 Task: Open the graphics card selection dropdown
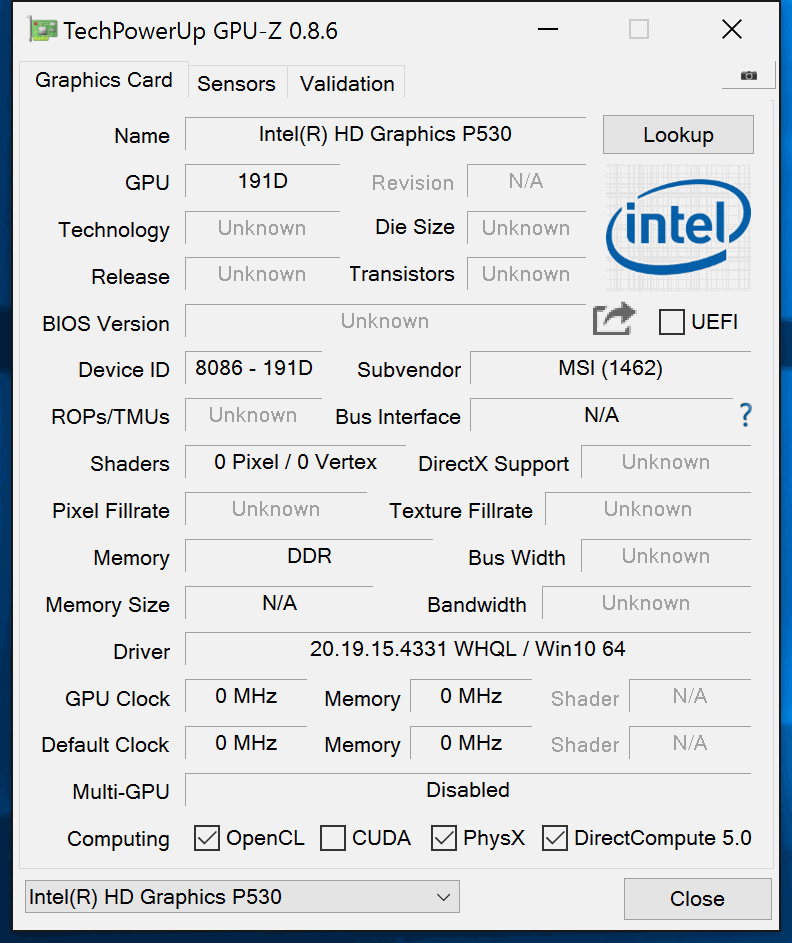pos(241,897)
